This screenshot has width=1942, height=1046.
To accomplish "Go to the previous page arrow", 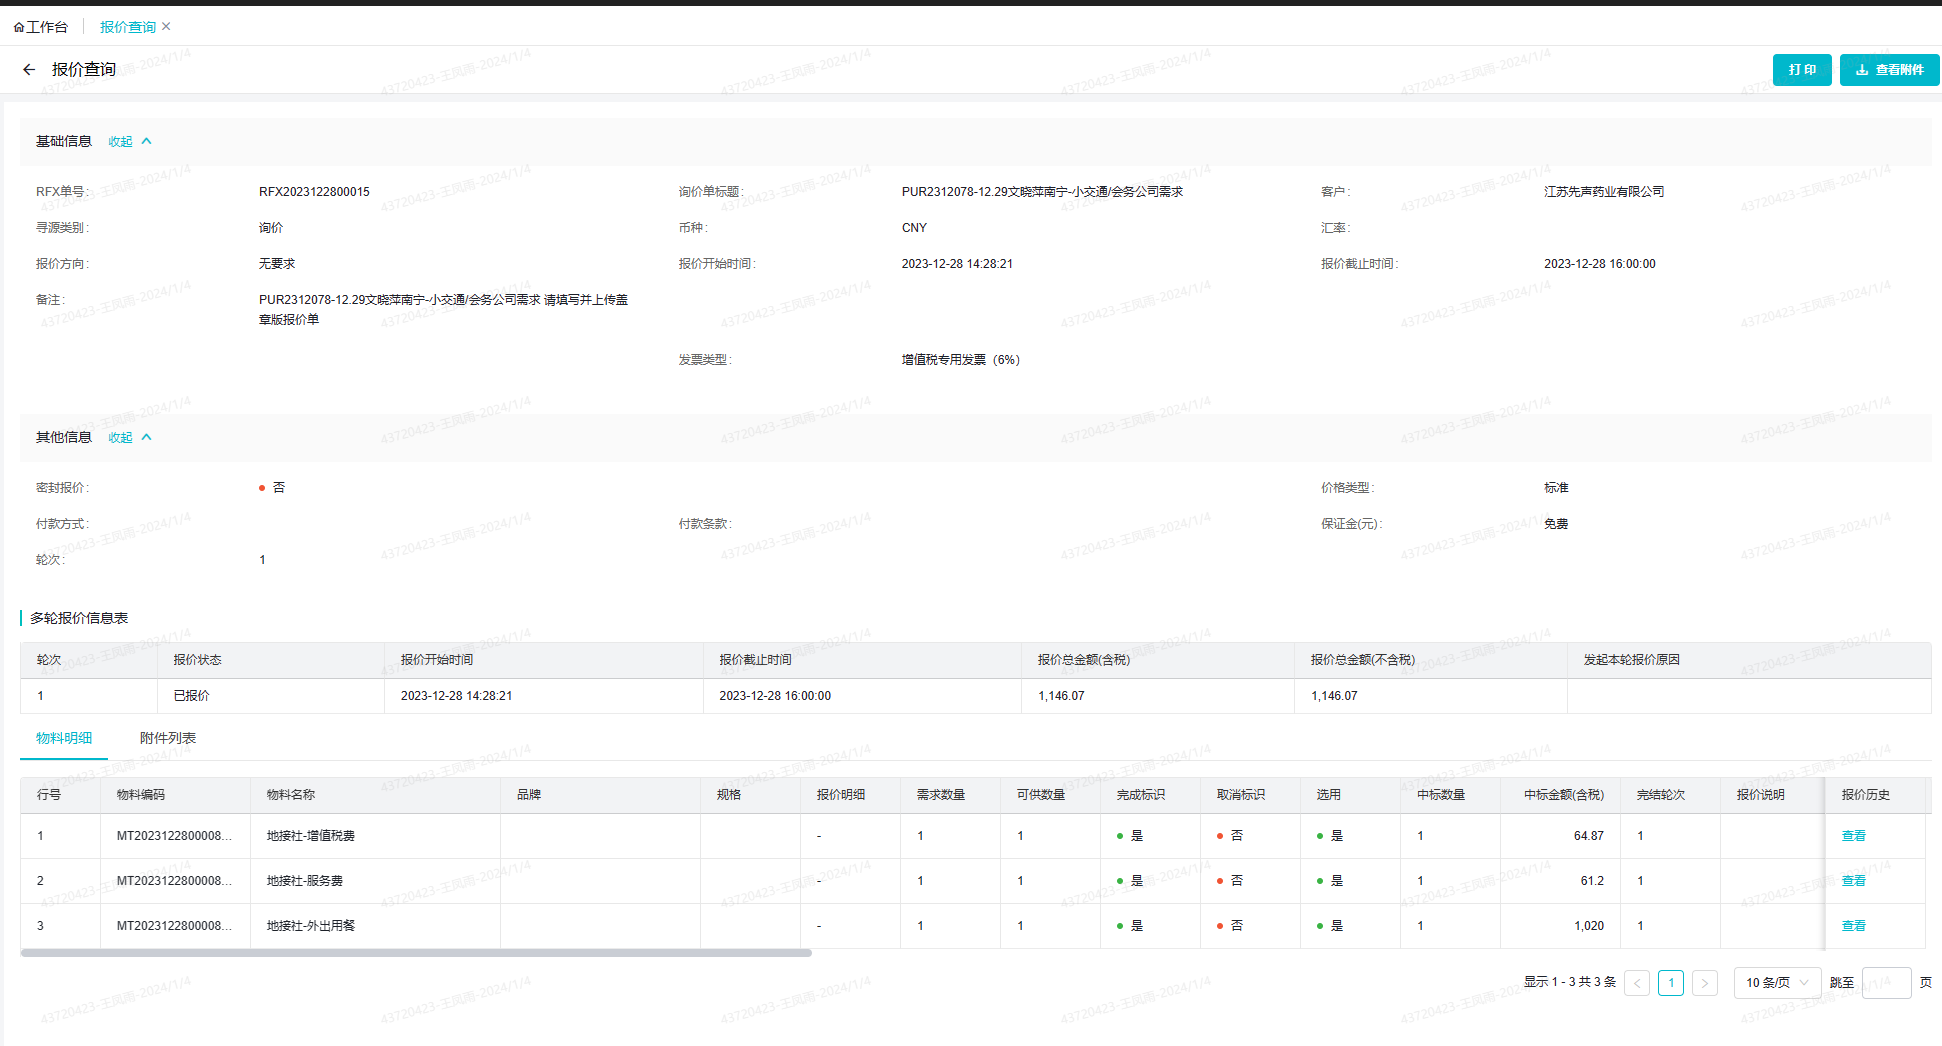I will click(x=1637, y=983).
